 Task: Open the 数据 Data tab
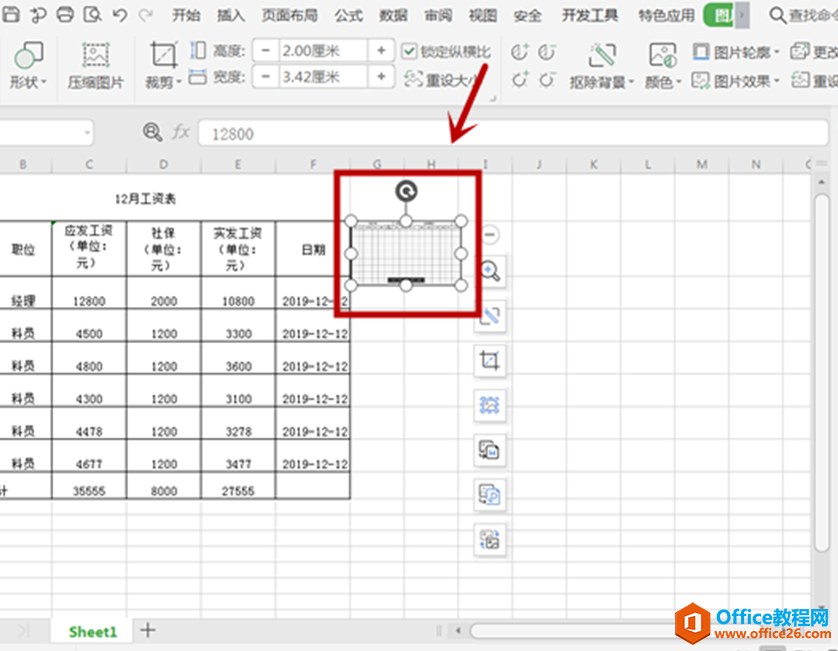(393, 16)
